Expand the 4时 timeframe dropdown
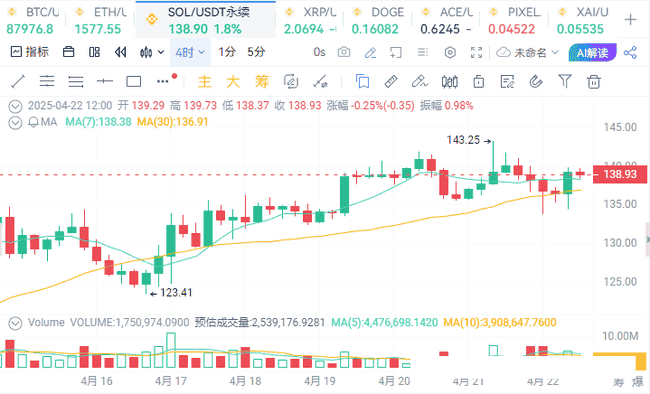Screen dimensions: 650x394 pyautogui.click(x=190, y=52)
